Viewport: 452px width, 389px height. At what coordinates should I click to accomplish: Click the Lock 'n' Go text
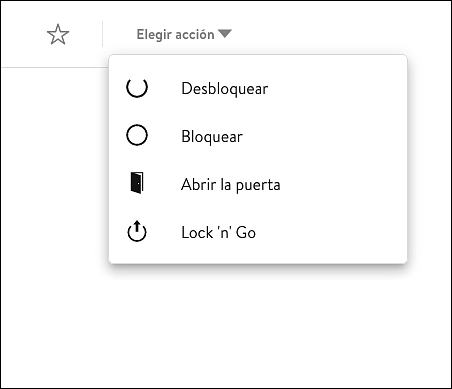219,232
